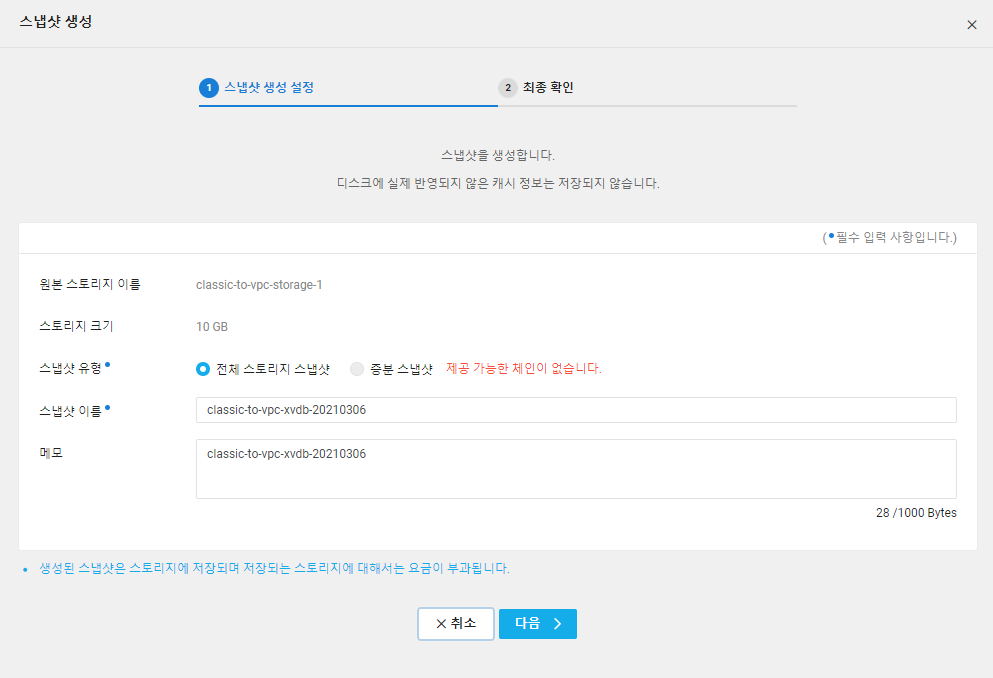
Task: Click the blue storage billing notice text
Action: (274, 568)
